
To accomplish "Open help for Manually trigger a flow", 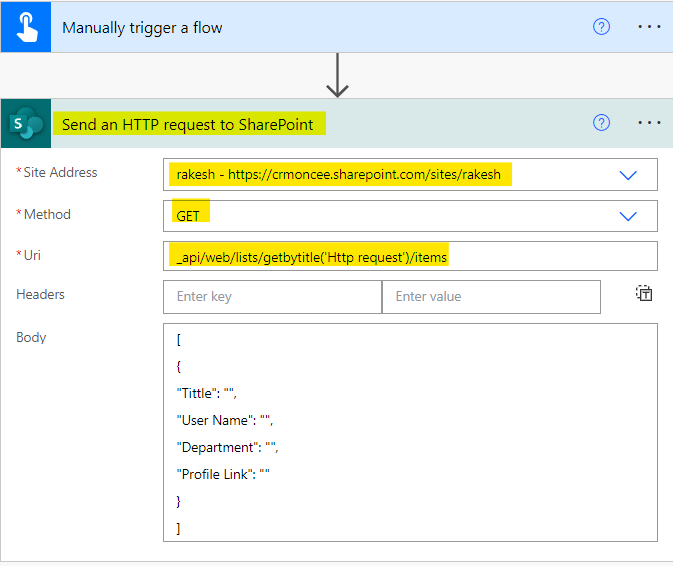I will [601, 27].
